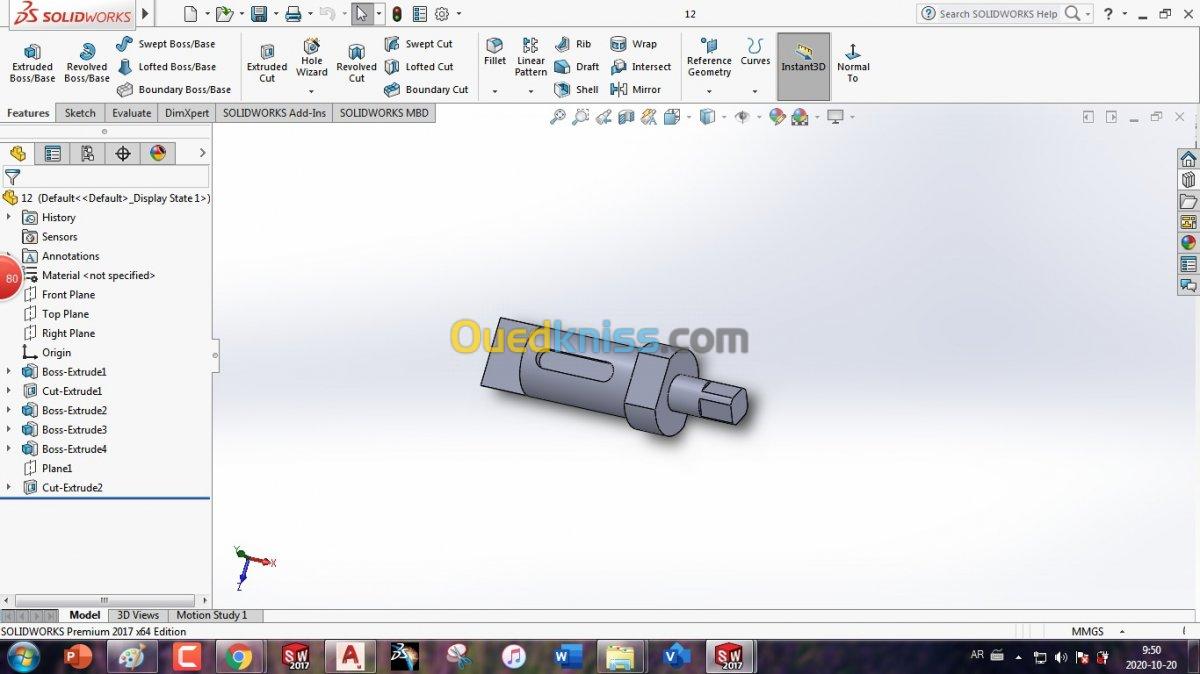
Task: Open the Evaluate tab
Action: 131,113
